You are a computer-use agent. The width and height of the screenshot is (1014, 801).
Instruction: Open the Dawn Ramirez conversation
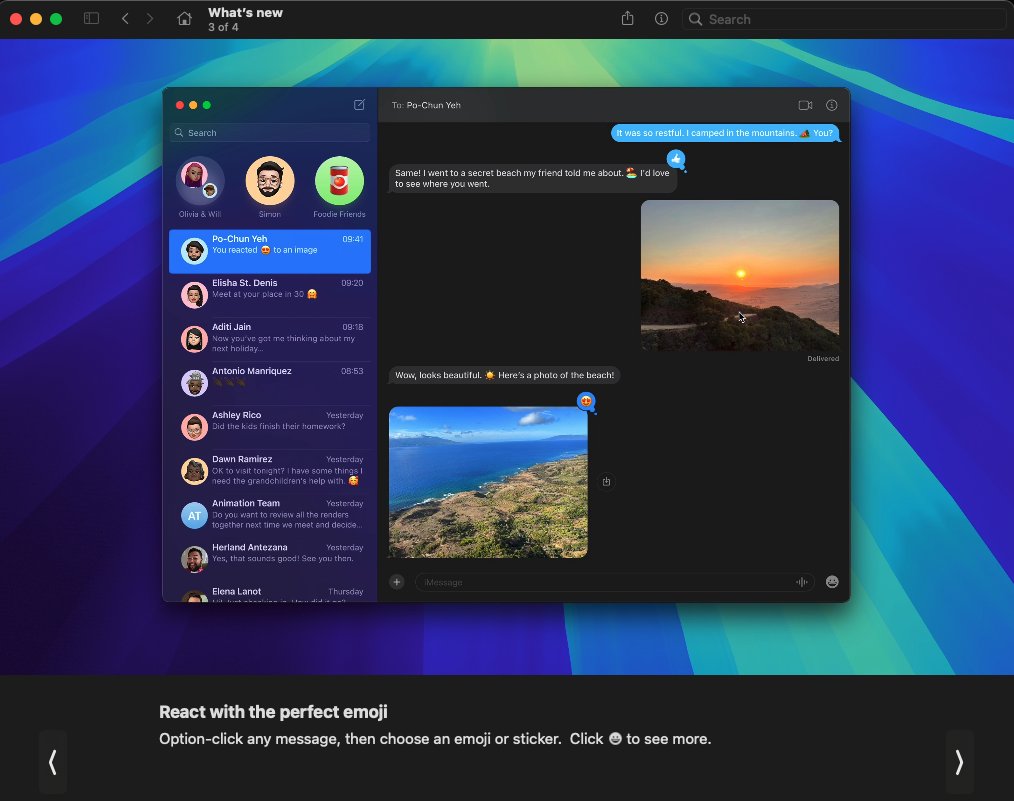point(270,471)
